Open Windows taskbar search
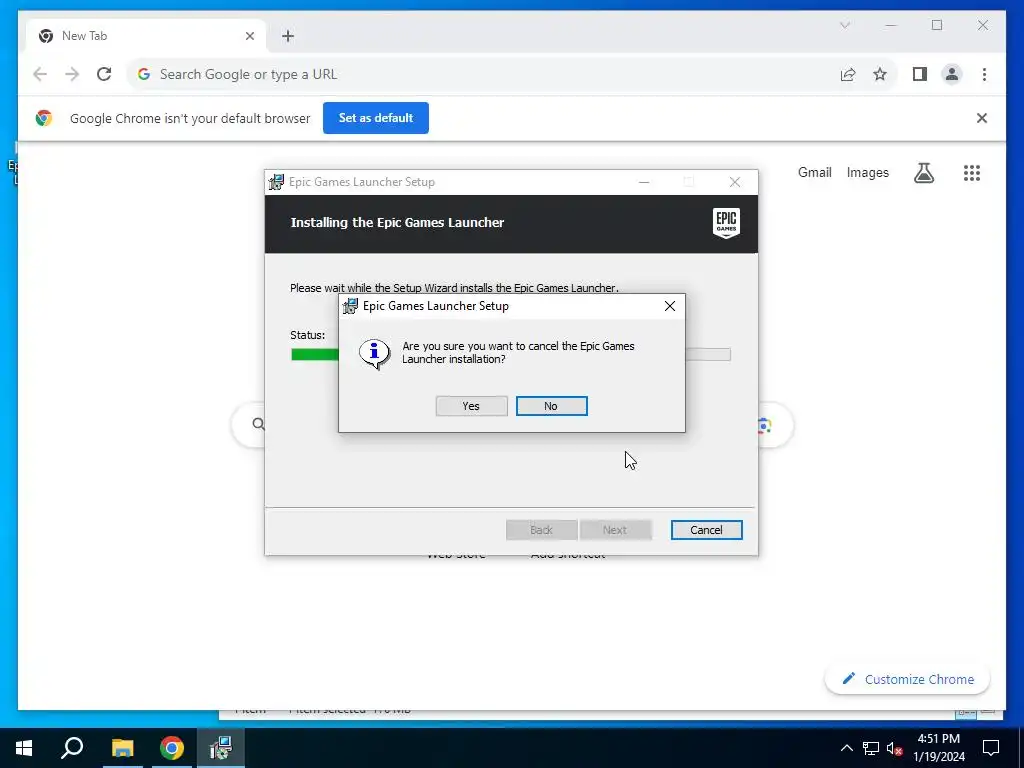The image size is (1024, 768). [72, 748]
